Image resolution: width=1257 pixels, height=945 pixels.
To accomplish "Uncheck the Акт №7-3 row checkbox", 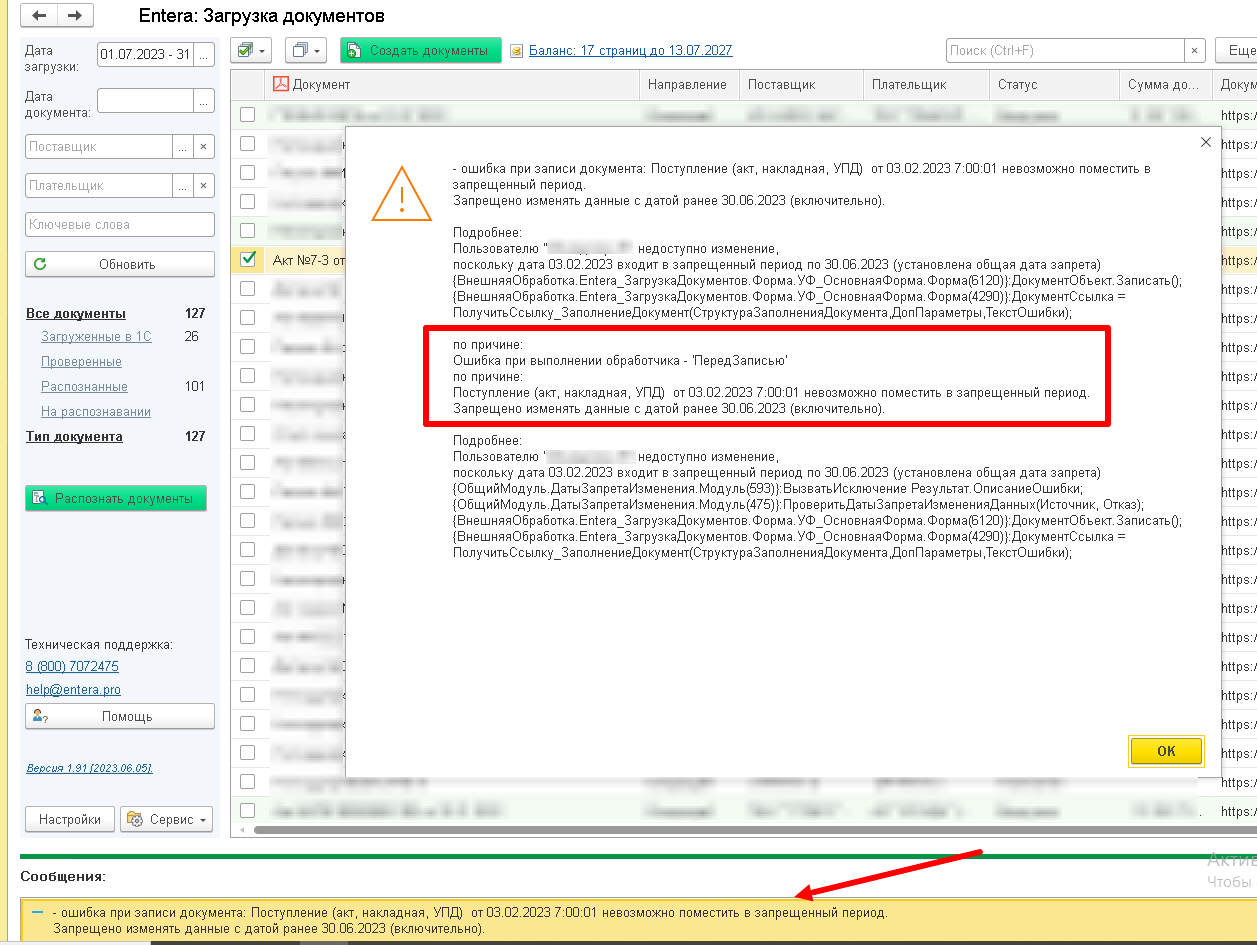I will pos(248,259).
